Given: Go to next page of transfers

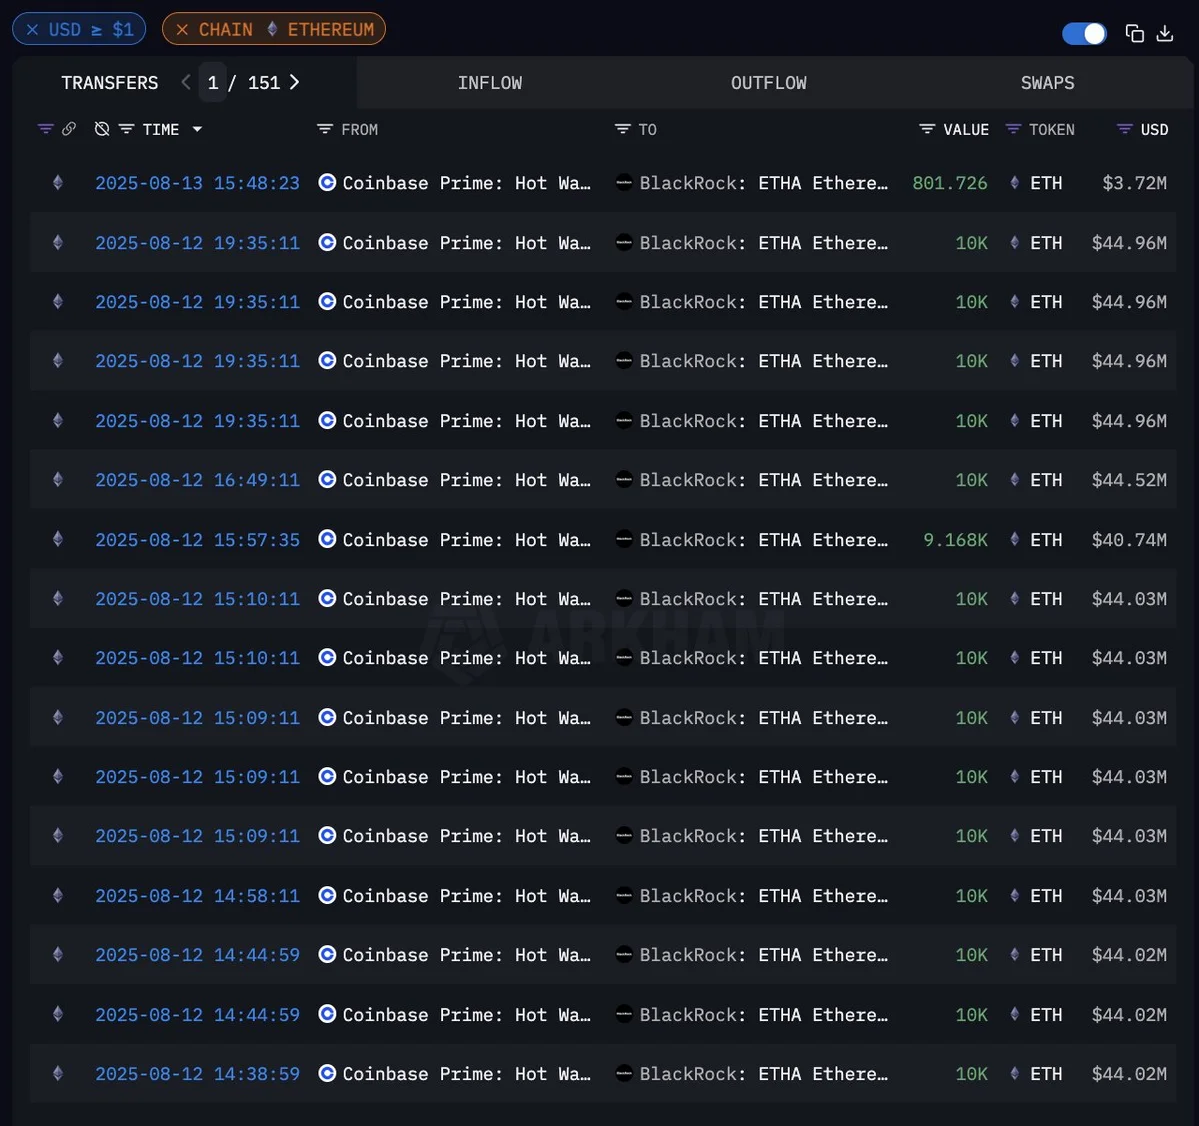Looking at the screenshot, I should 295,82.
